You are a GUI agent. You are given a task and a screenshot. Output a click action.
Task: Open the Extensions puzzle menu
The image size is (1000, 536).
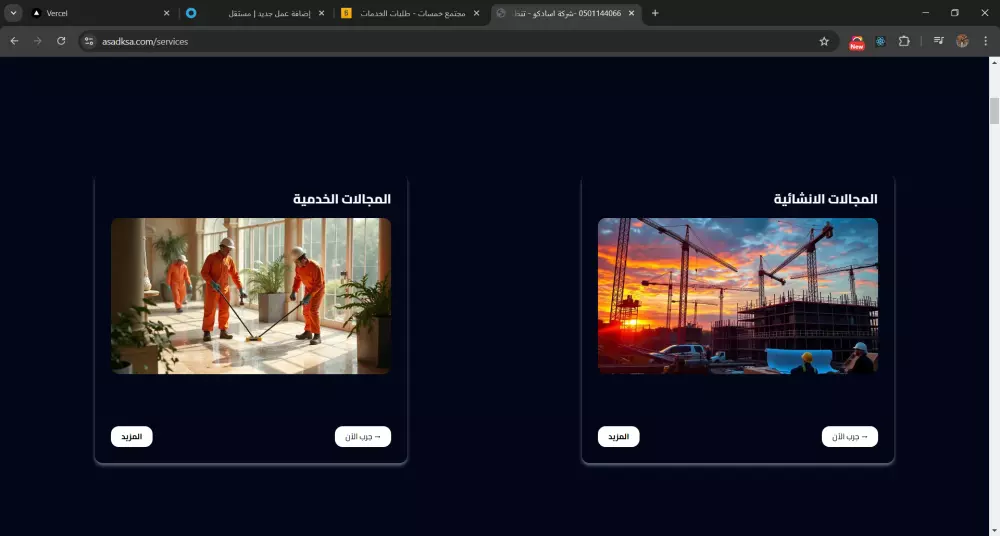tap(904, 41)
